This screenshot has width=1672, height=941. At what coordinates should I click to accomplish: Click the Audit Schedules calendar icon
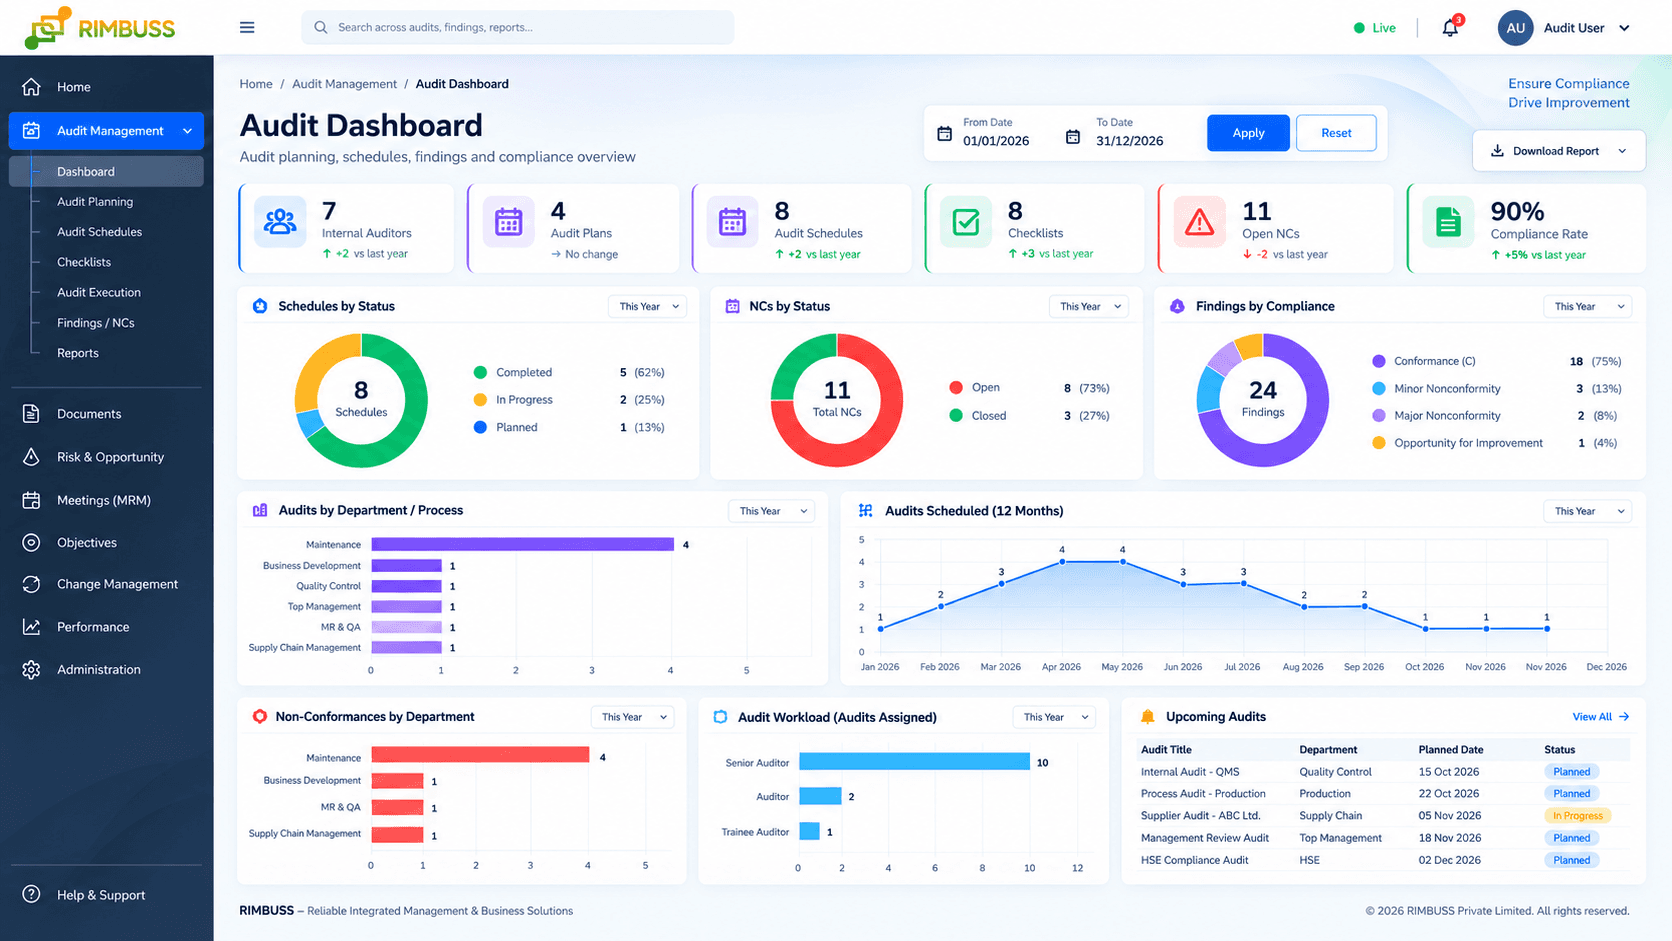(x=733, y=222)
